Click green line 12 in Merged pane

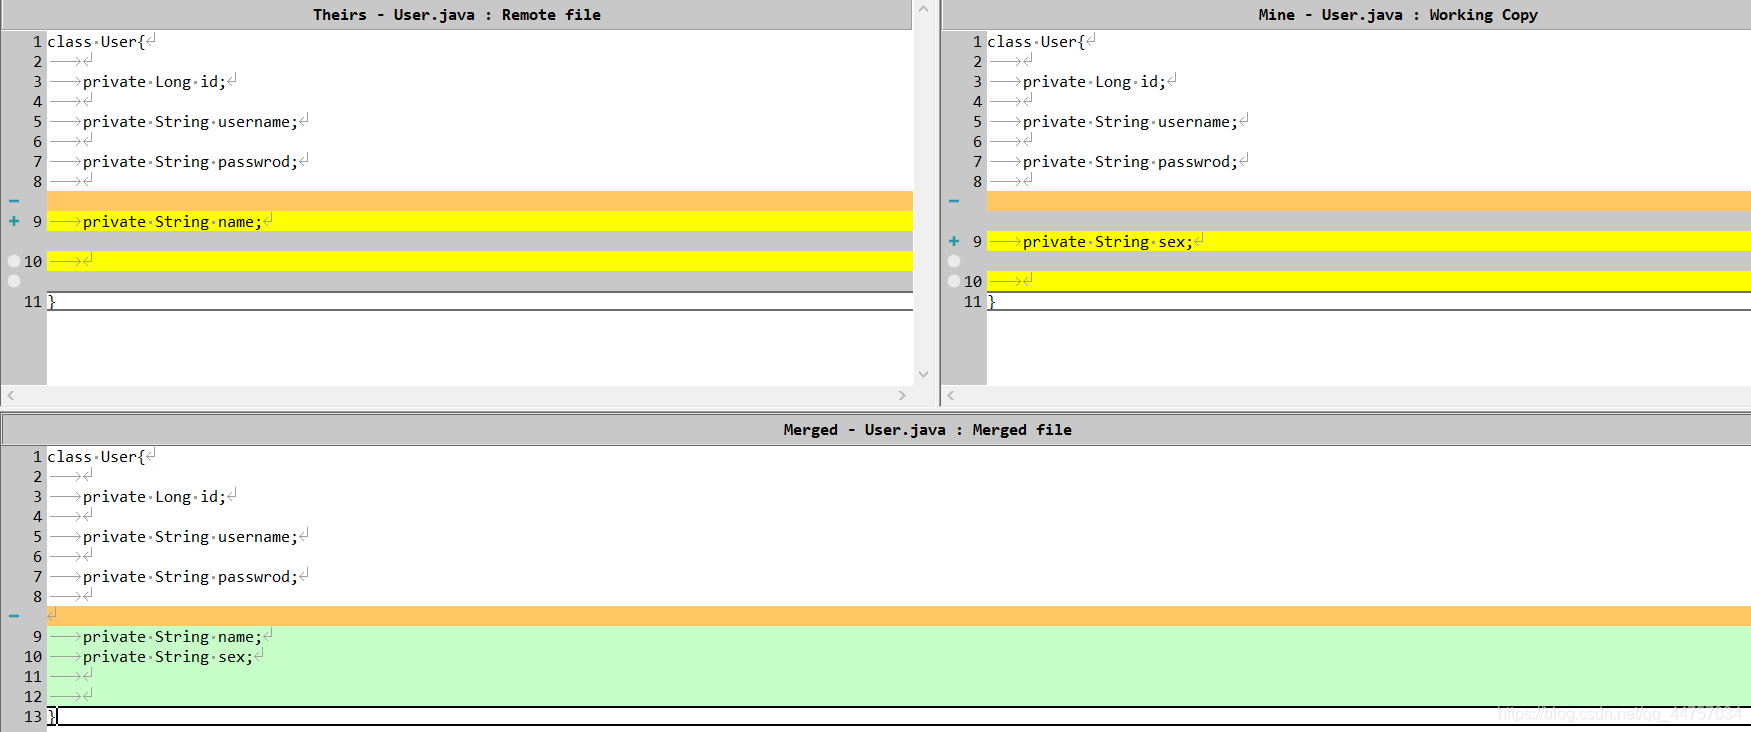pos(899,696)
